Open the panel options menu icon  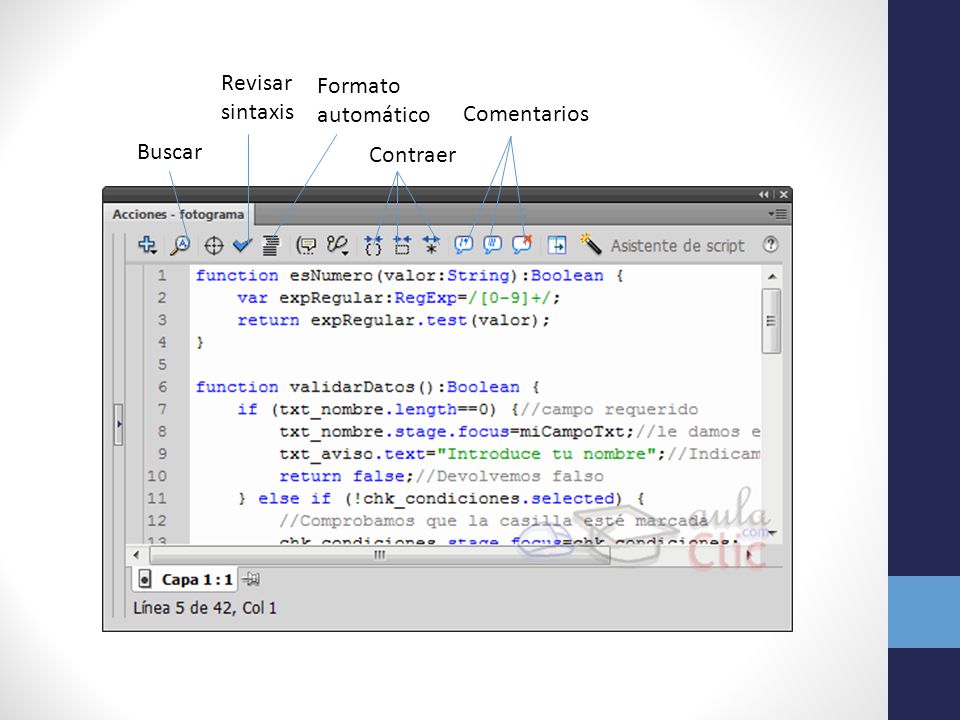777,214
